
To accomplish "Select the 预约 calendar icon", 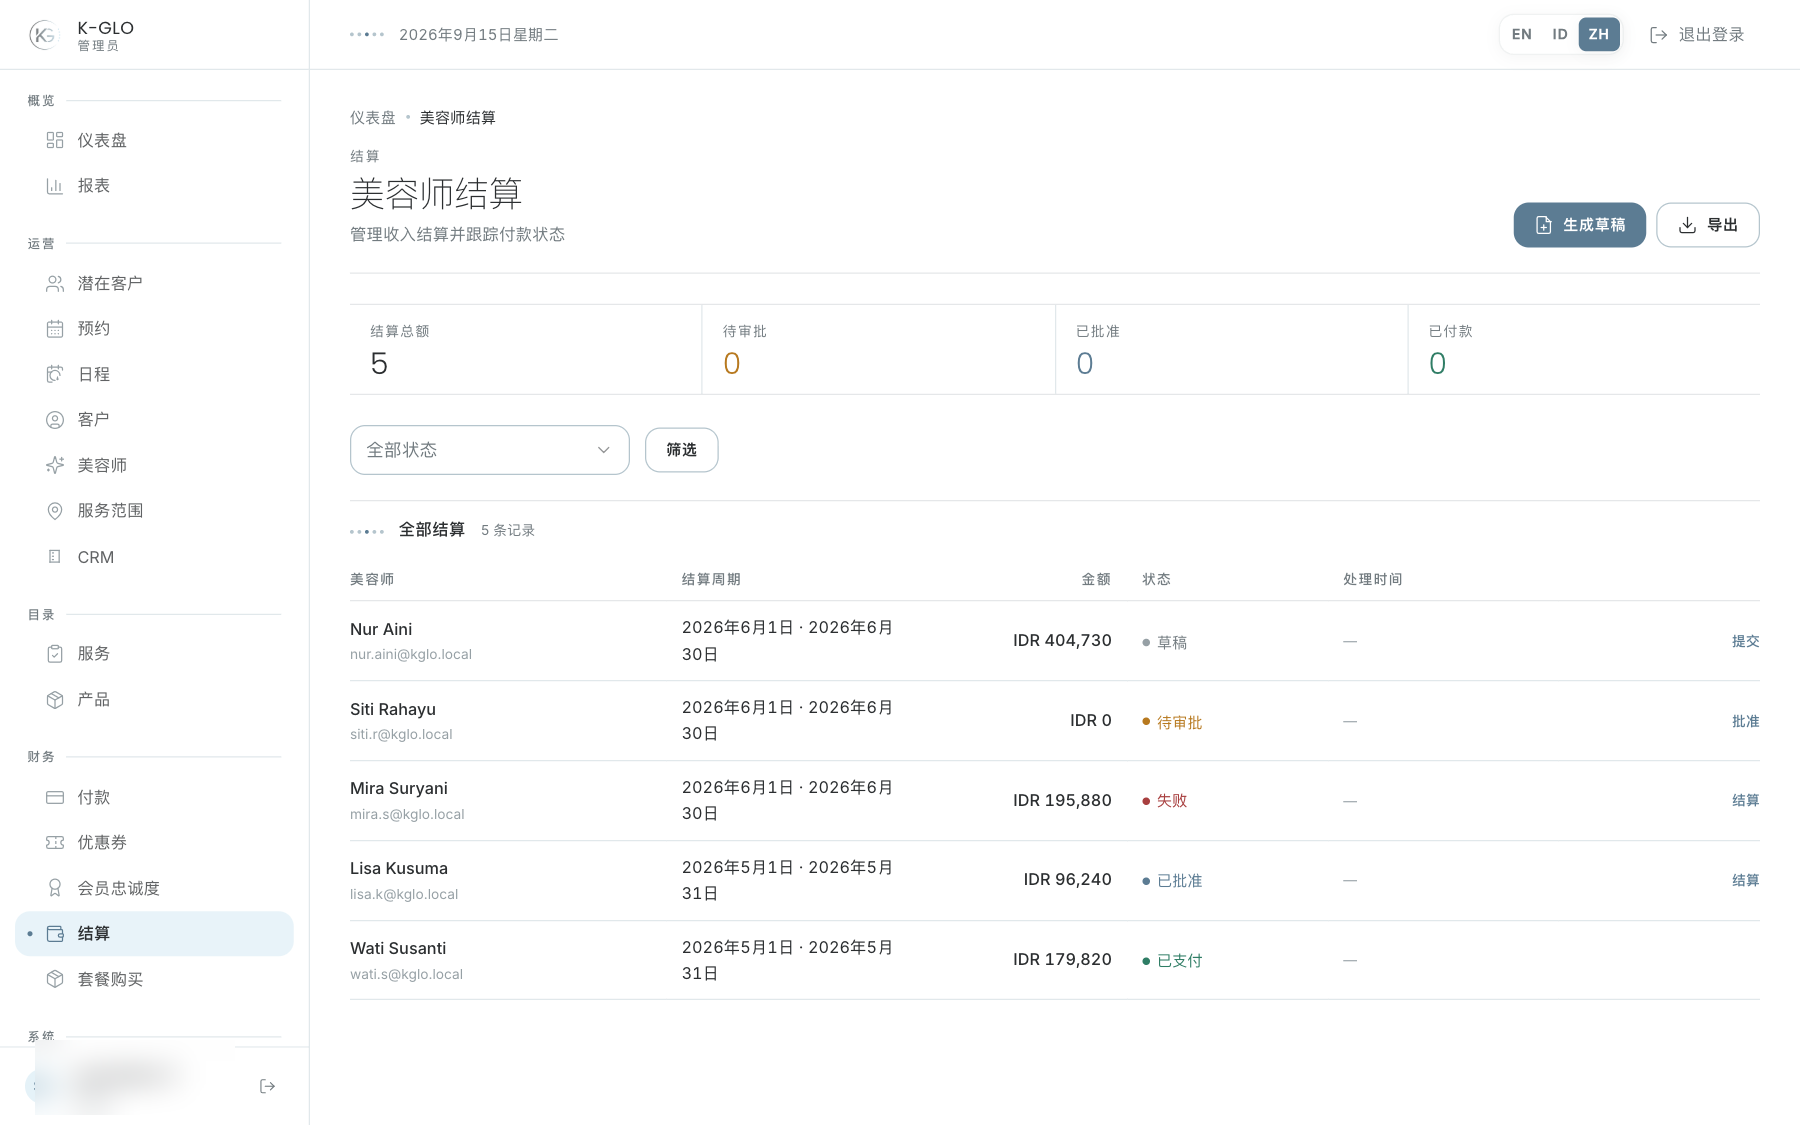I will click(55, 329).
